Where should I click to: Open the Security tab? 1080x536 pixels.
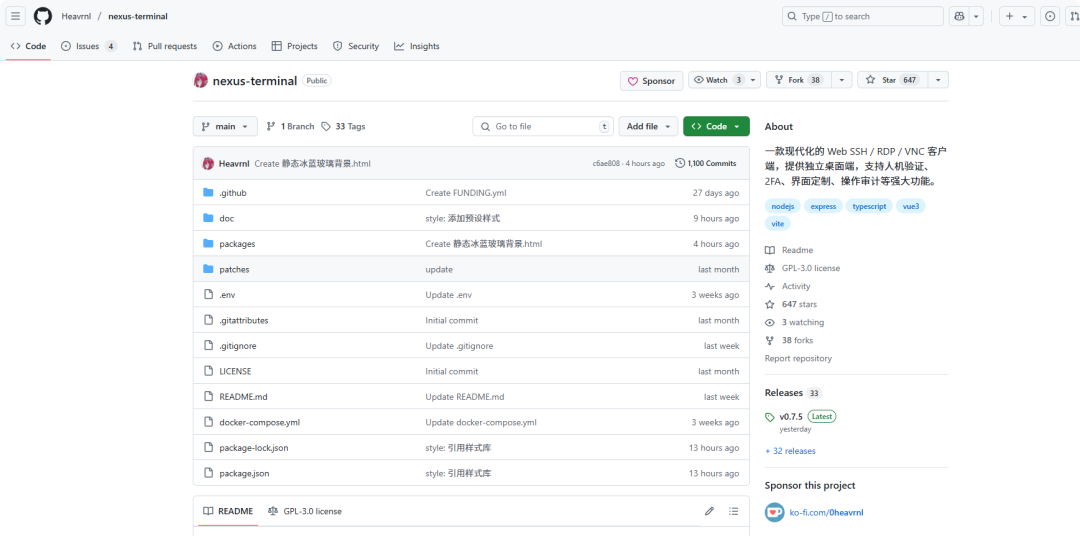point(356,46)
